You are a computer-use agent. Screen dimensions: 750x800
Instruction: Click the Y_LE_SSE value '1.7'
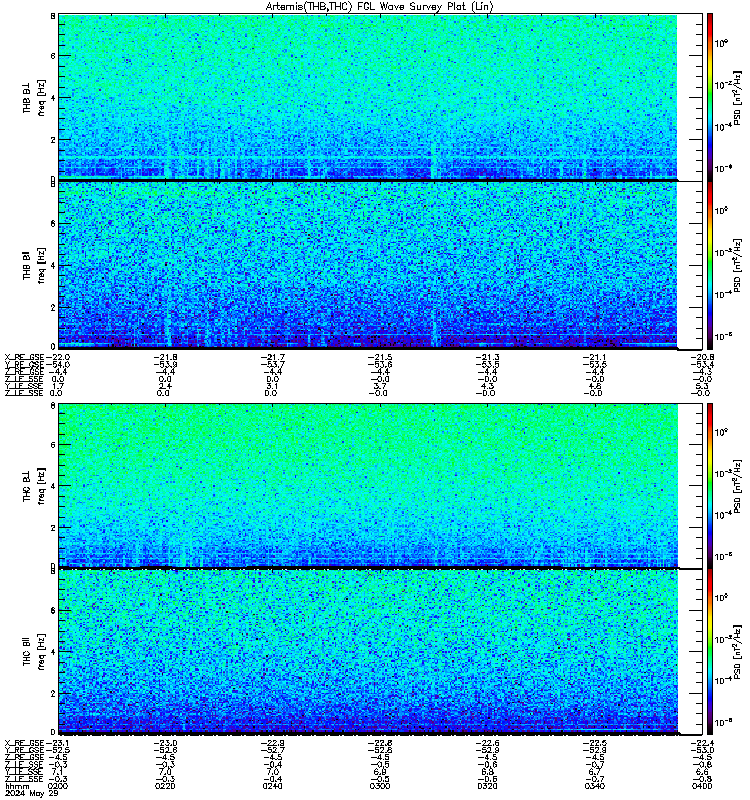point(58,386)
